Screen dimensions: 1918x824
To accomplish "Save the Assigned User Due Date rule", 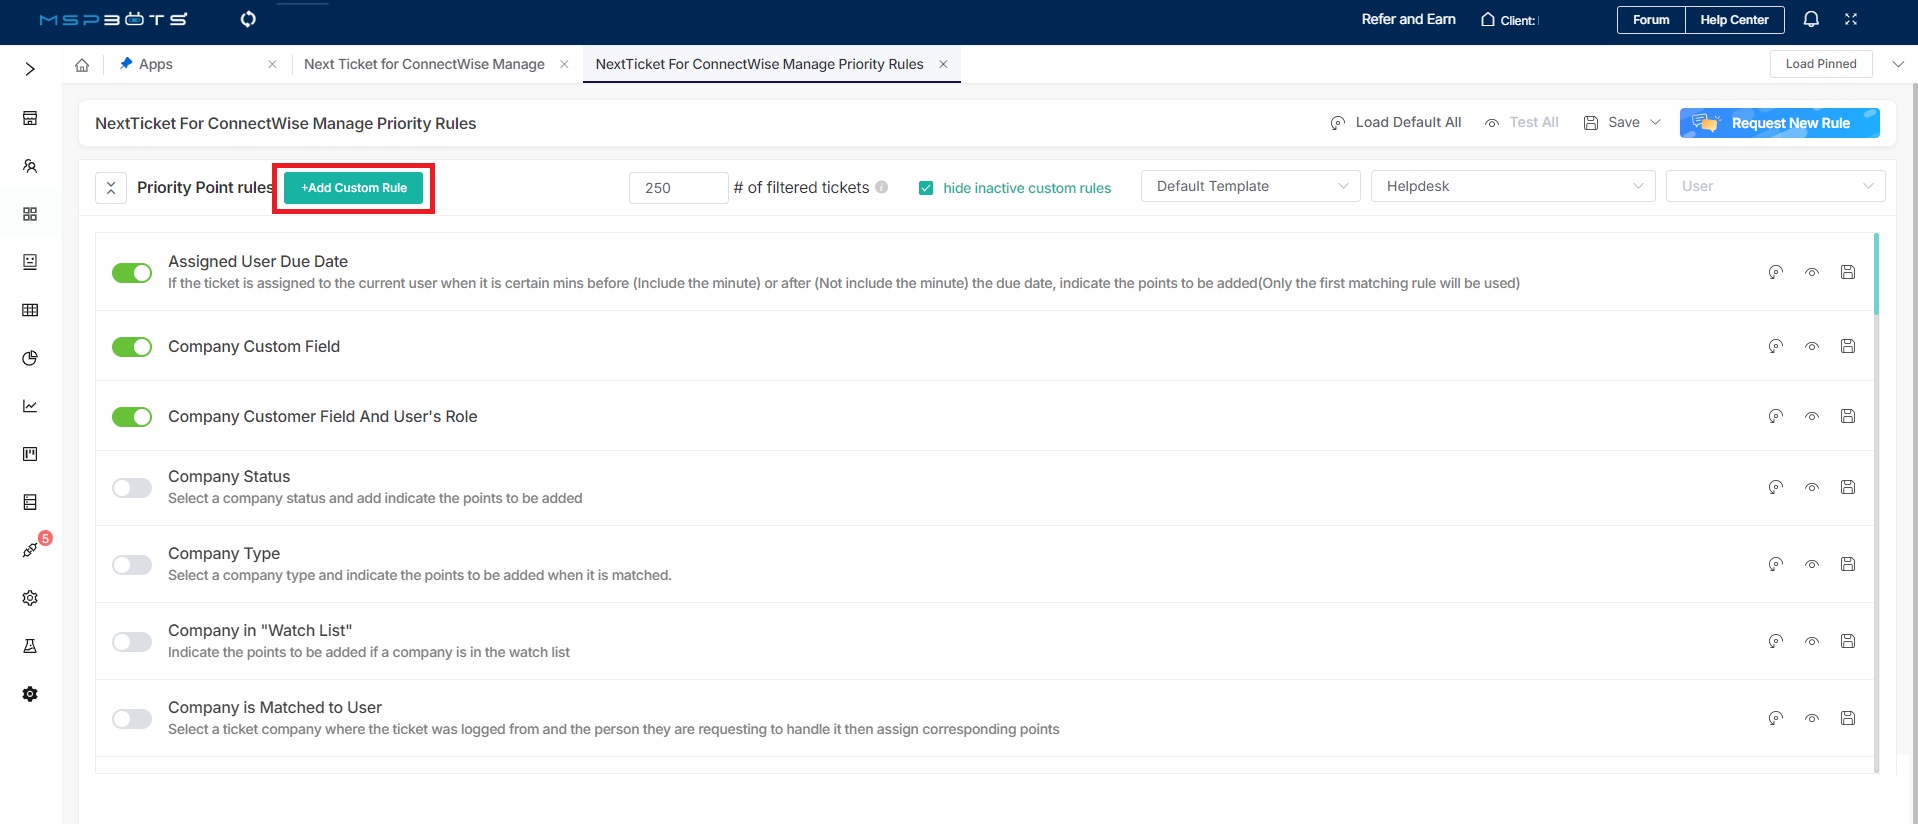I will click(x=1848, y=272).
